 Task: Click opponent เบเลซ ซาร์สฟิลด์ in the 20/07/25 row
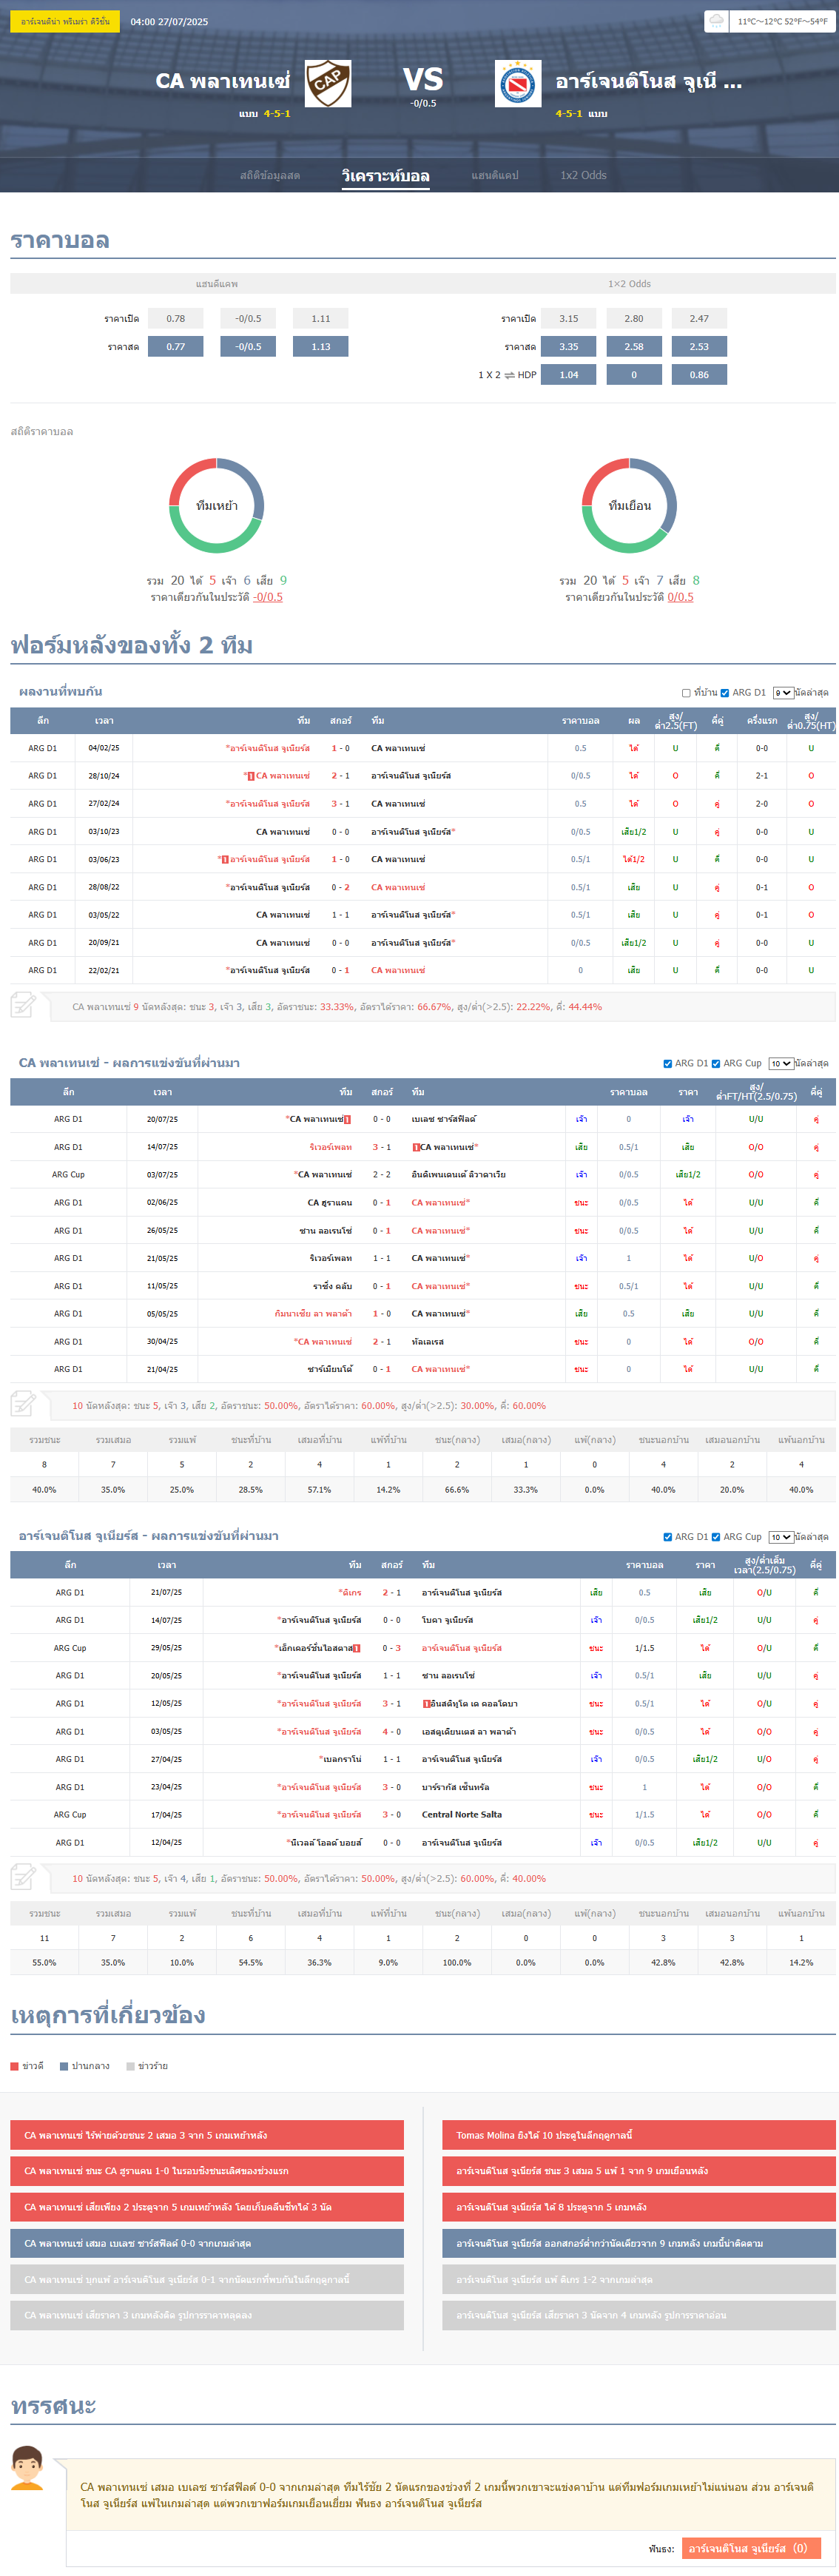point(444,1119)
